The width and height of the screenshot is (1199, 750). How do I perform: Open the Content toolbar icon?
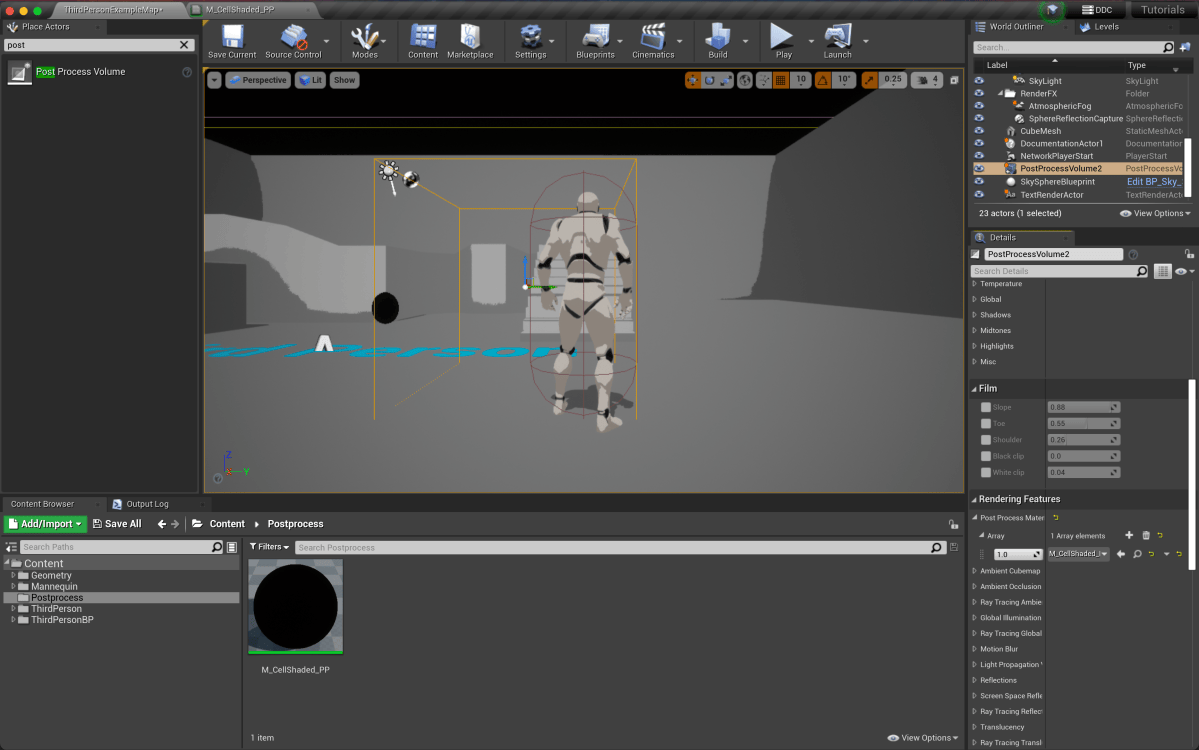pos(422,41)
